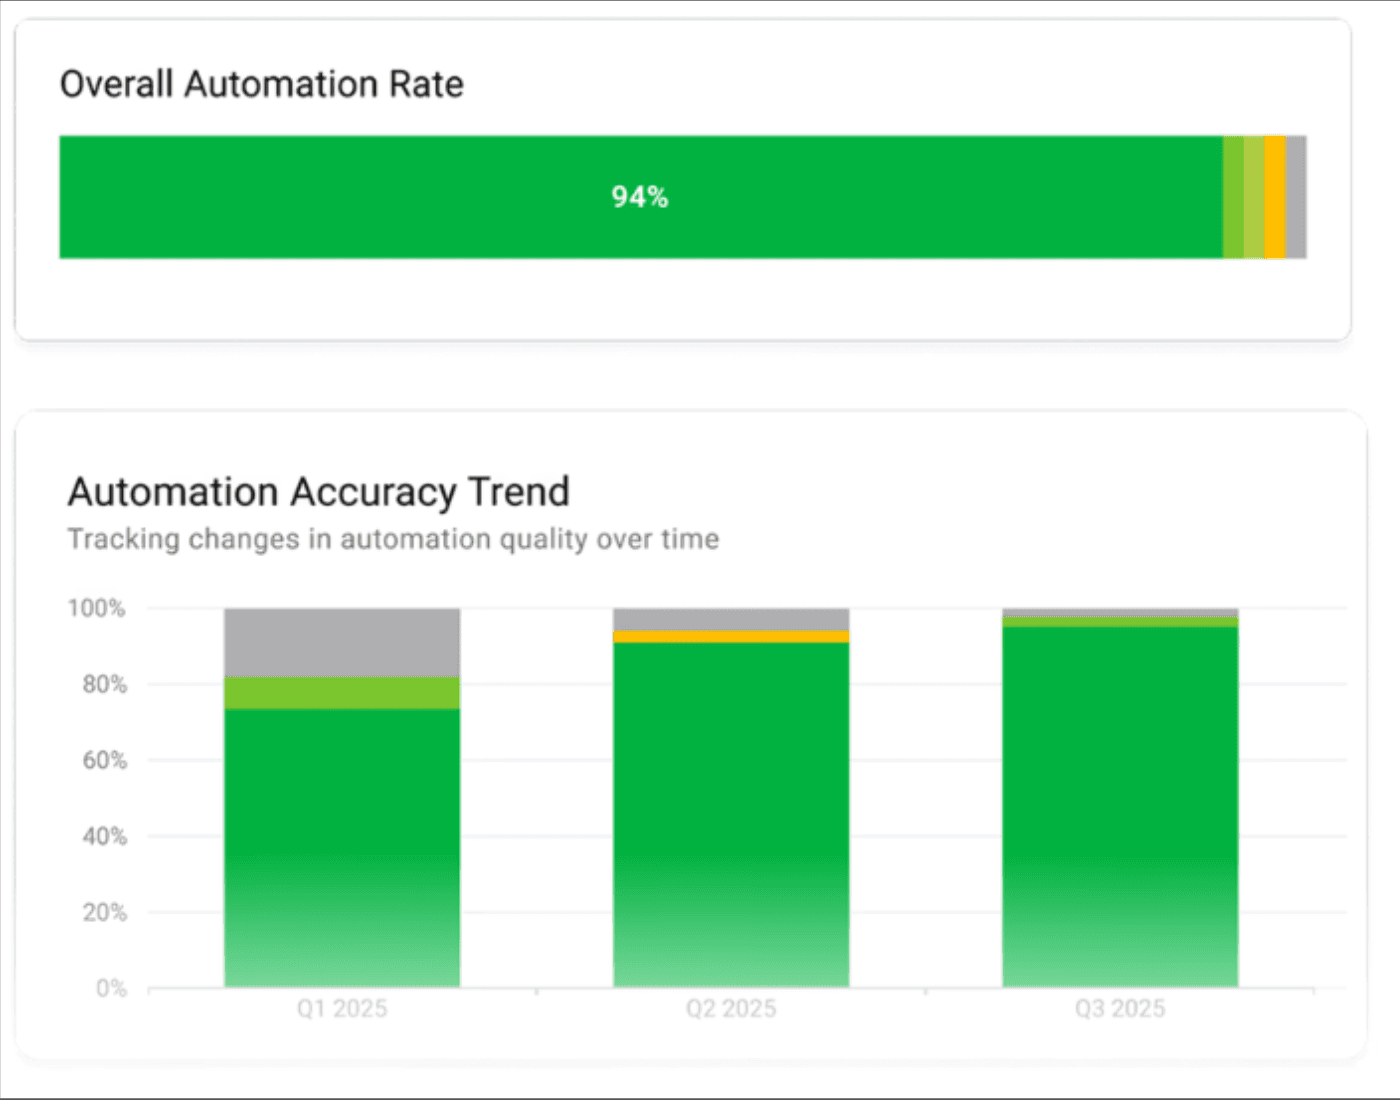Click the tracking changes subtitle text
Screen dimensions: 1400x1100
coord(392,539)
